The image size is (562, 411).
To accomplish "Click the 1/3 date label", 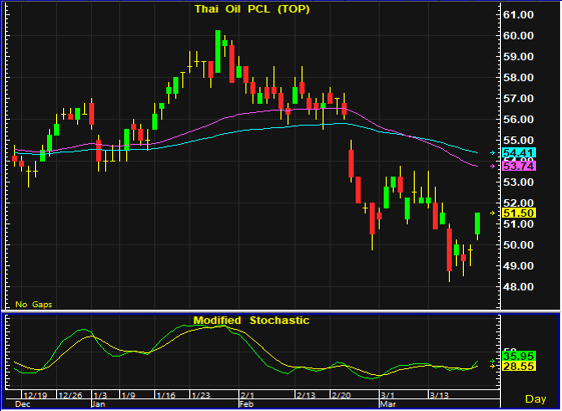I will (100, 395).
